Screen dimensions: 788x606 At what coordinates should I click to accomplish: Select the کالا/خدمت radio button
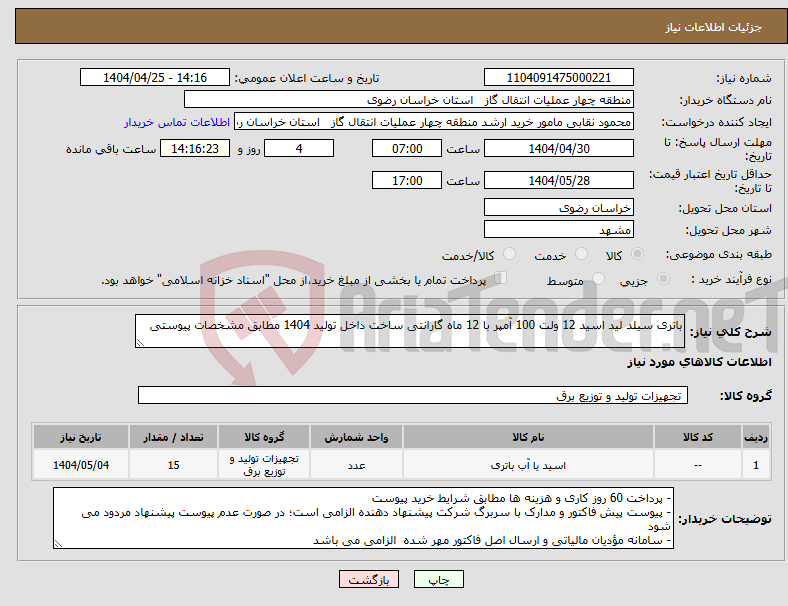coord(509,254)
